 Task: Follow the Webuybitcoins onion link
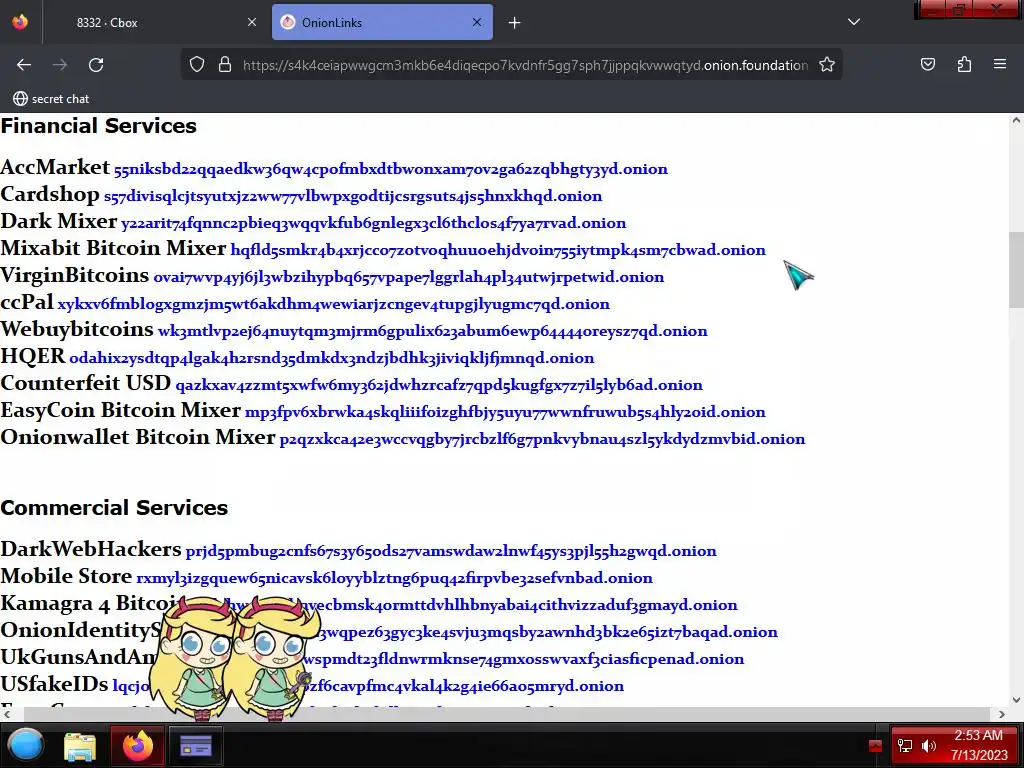(x=433, y=331)
